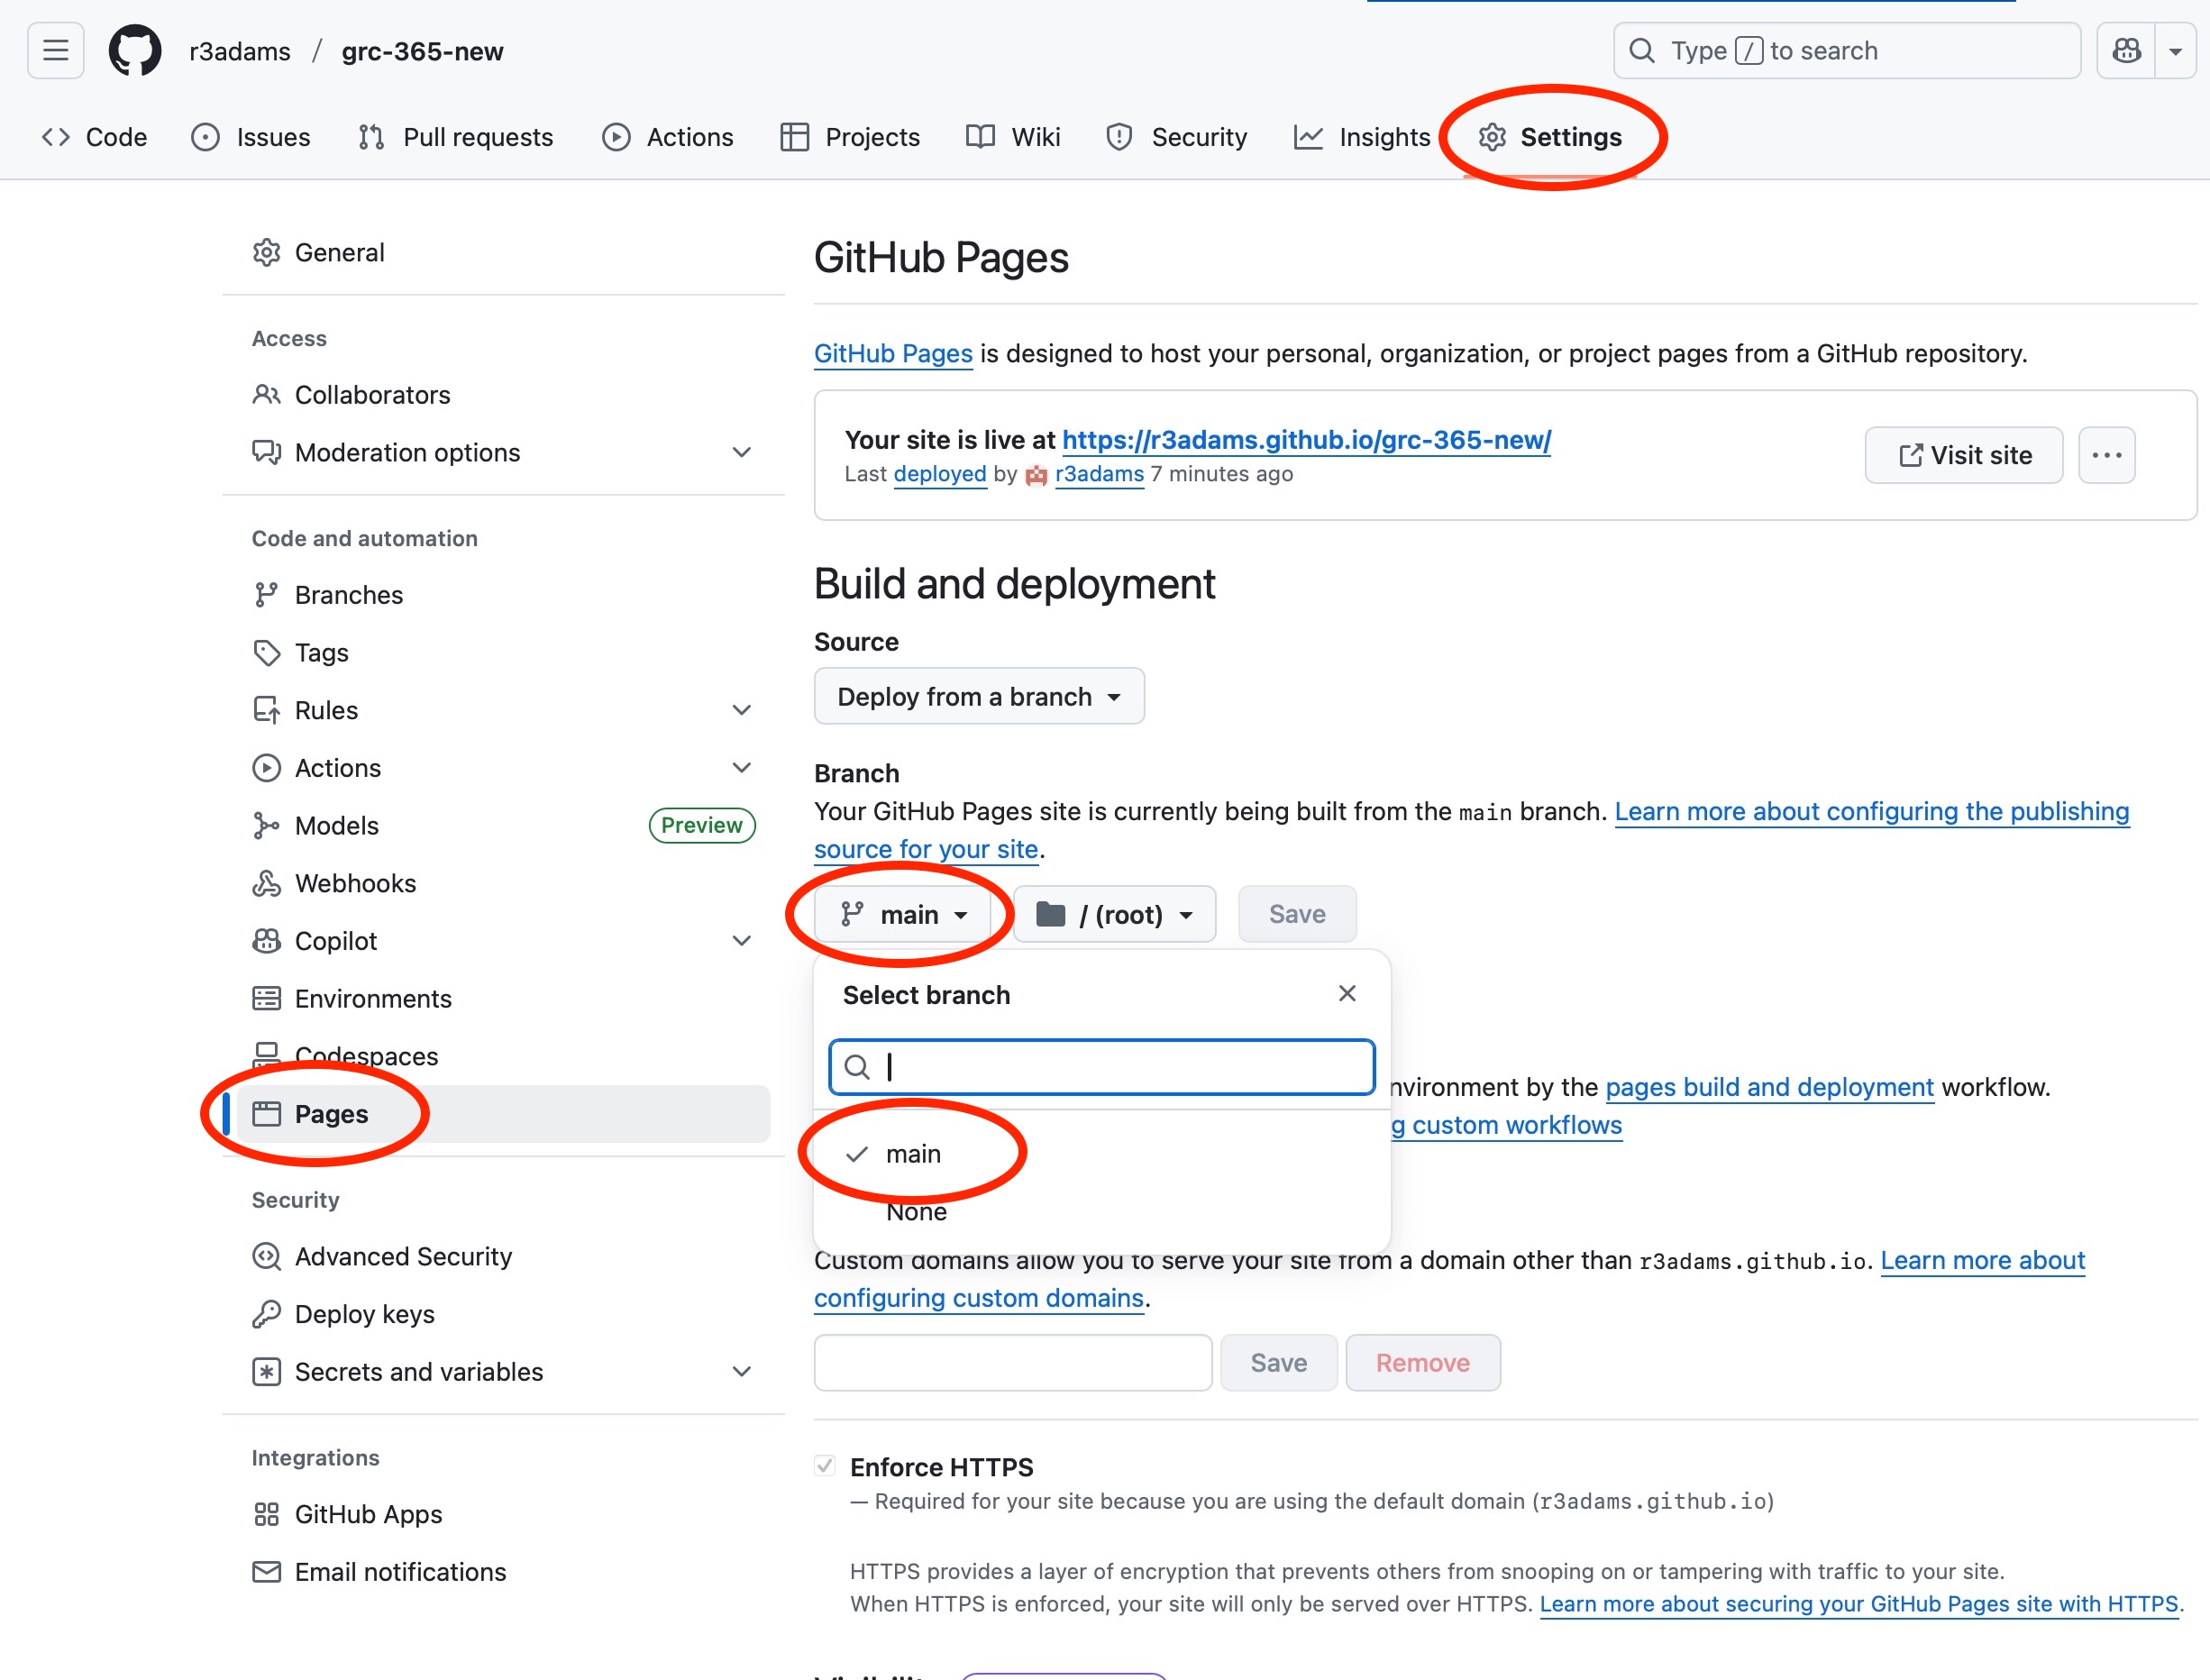Open pages build and deployment workflow link
2210x1680 pixels.
pyautogui.click(x=1769, y=1087)
